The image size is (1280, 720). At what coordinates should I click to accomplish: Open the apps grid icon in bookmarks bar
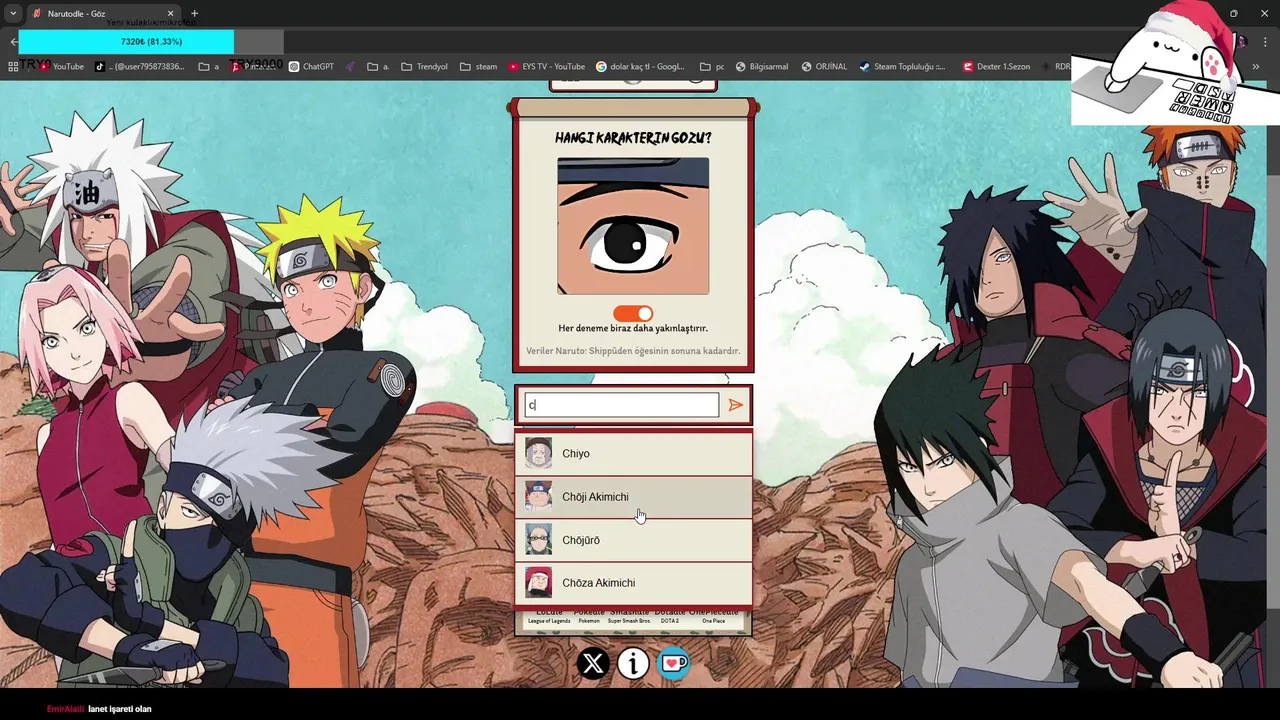click(x=13, y=67)
